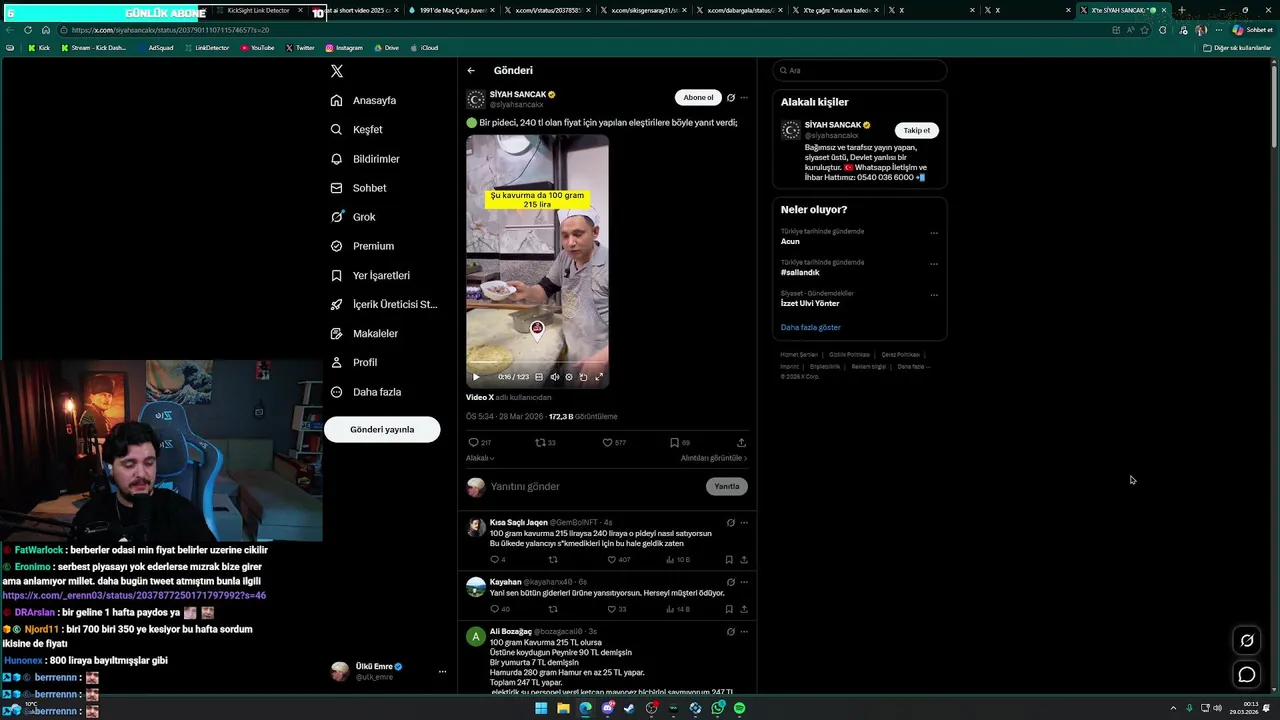This screenshot has width=1280, height=720.
Task: Share Kayahan's reply
Action: (744, 609)
